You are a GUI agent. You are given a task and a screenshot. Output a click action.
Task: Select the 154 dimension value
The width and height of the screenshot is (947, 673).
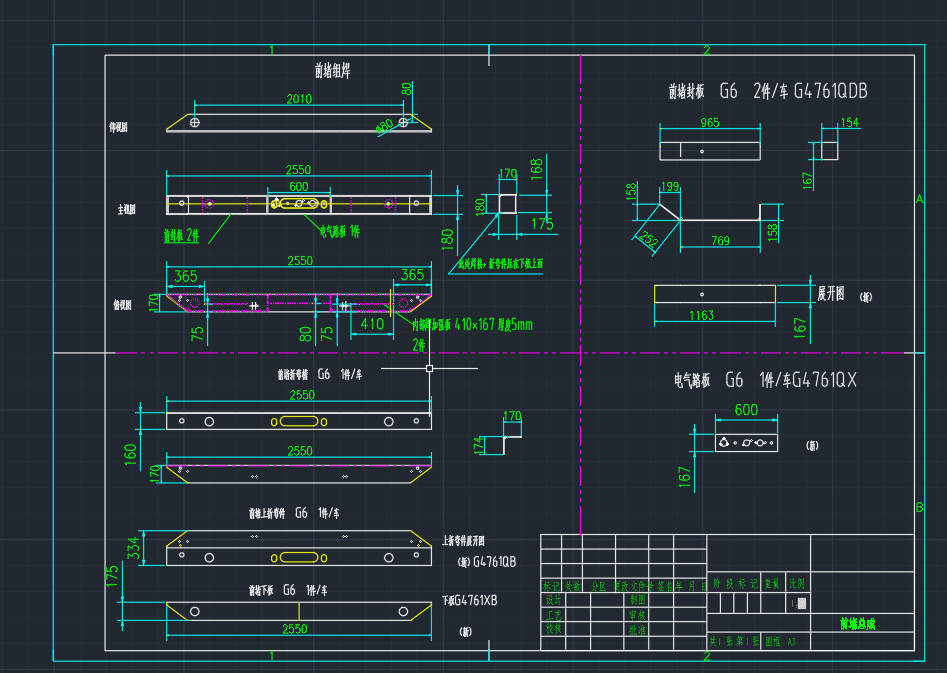[x=850, y=123]
